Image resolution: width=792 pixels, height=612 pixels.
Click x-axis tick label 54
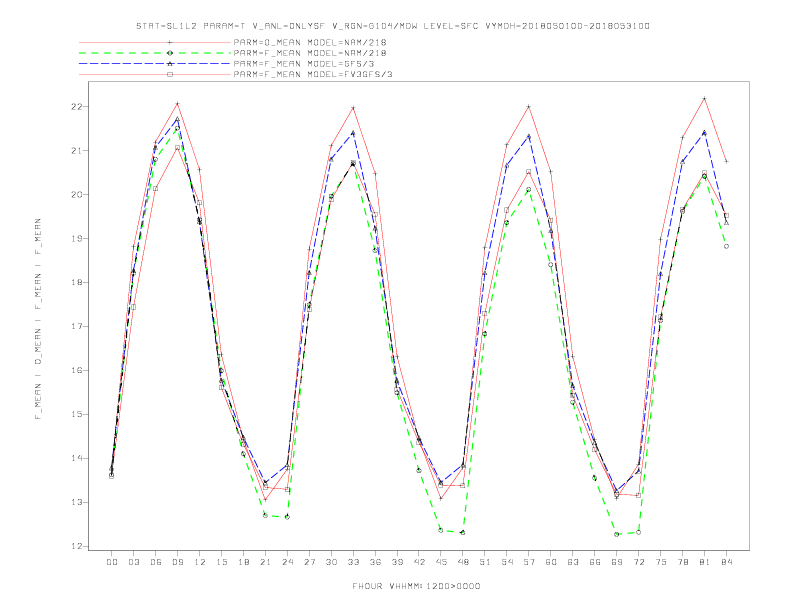(507, 562)
